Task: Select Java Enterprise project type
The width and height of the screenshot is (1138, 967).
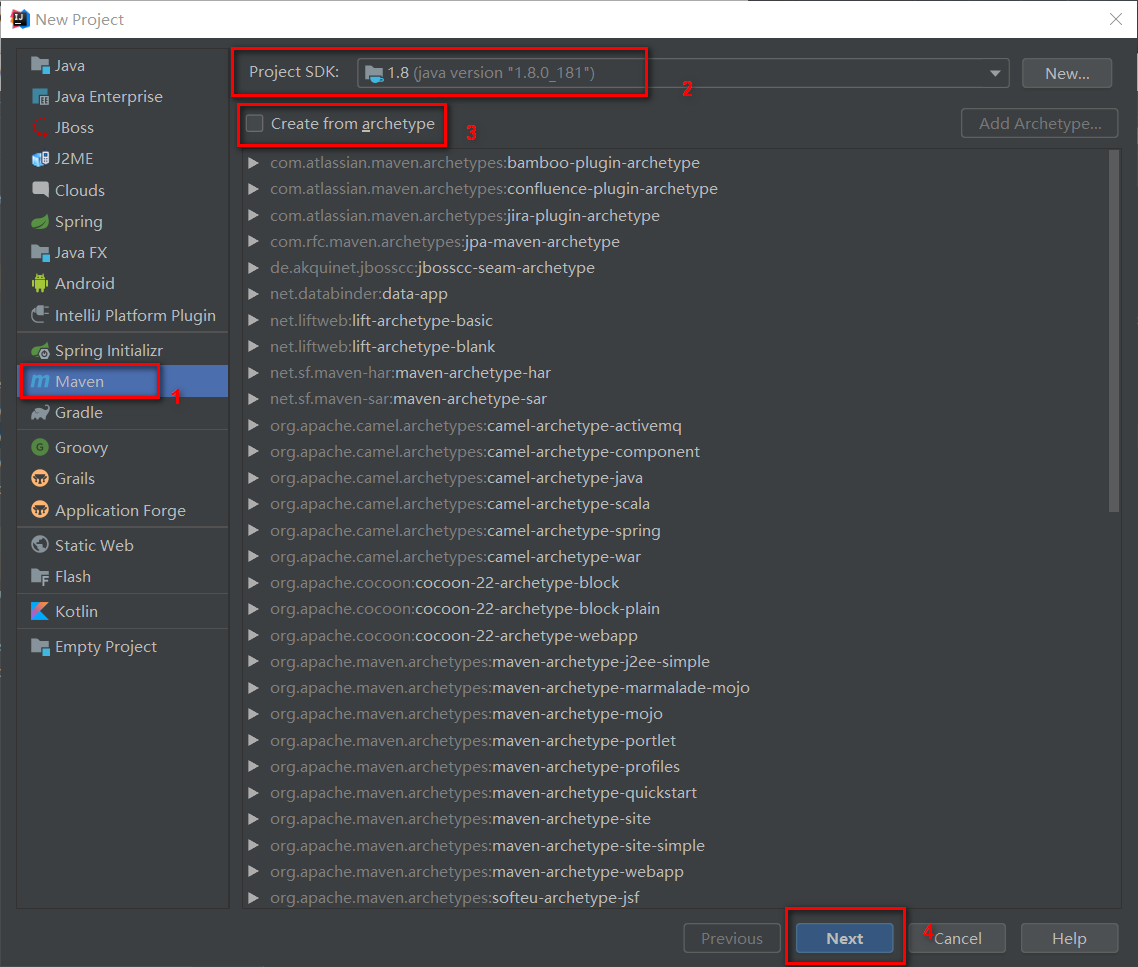Action: point(108,97)
